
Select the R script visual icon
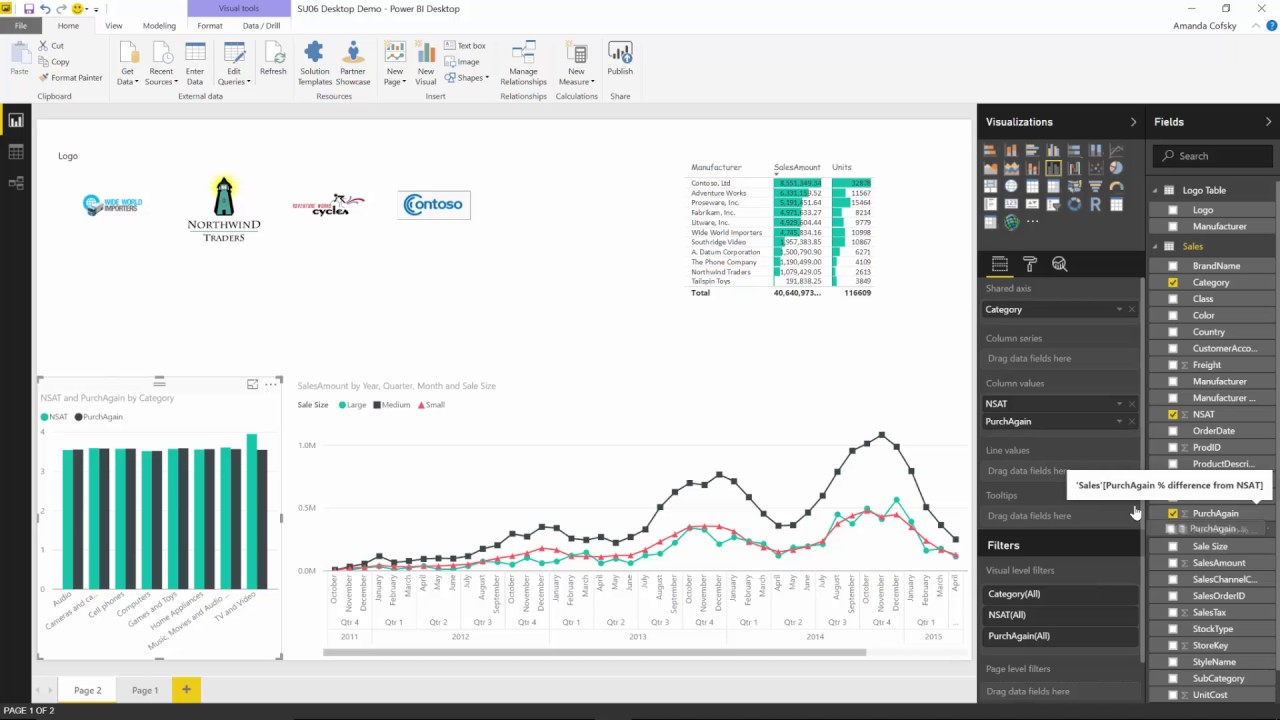tap(1096, 204)
